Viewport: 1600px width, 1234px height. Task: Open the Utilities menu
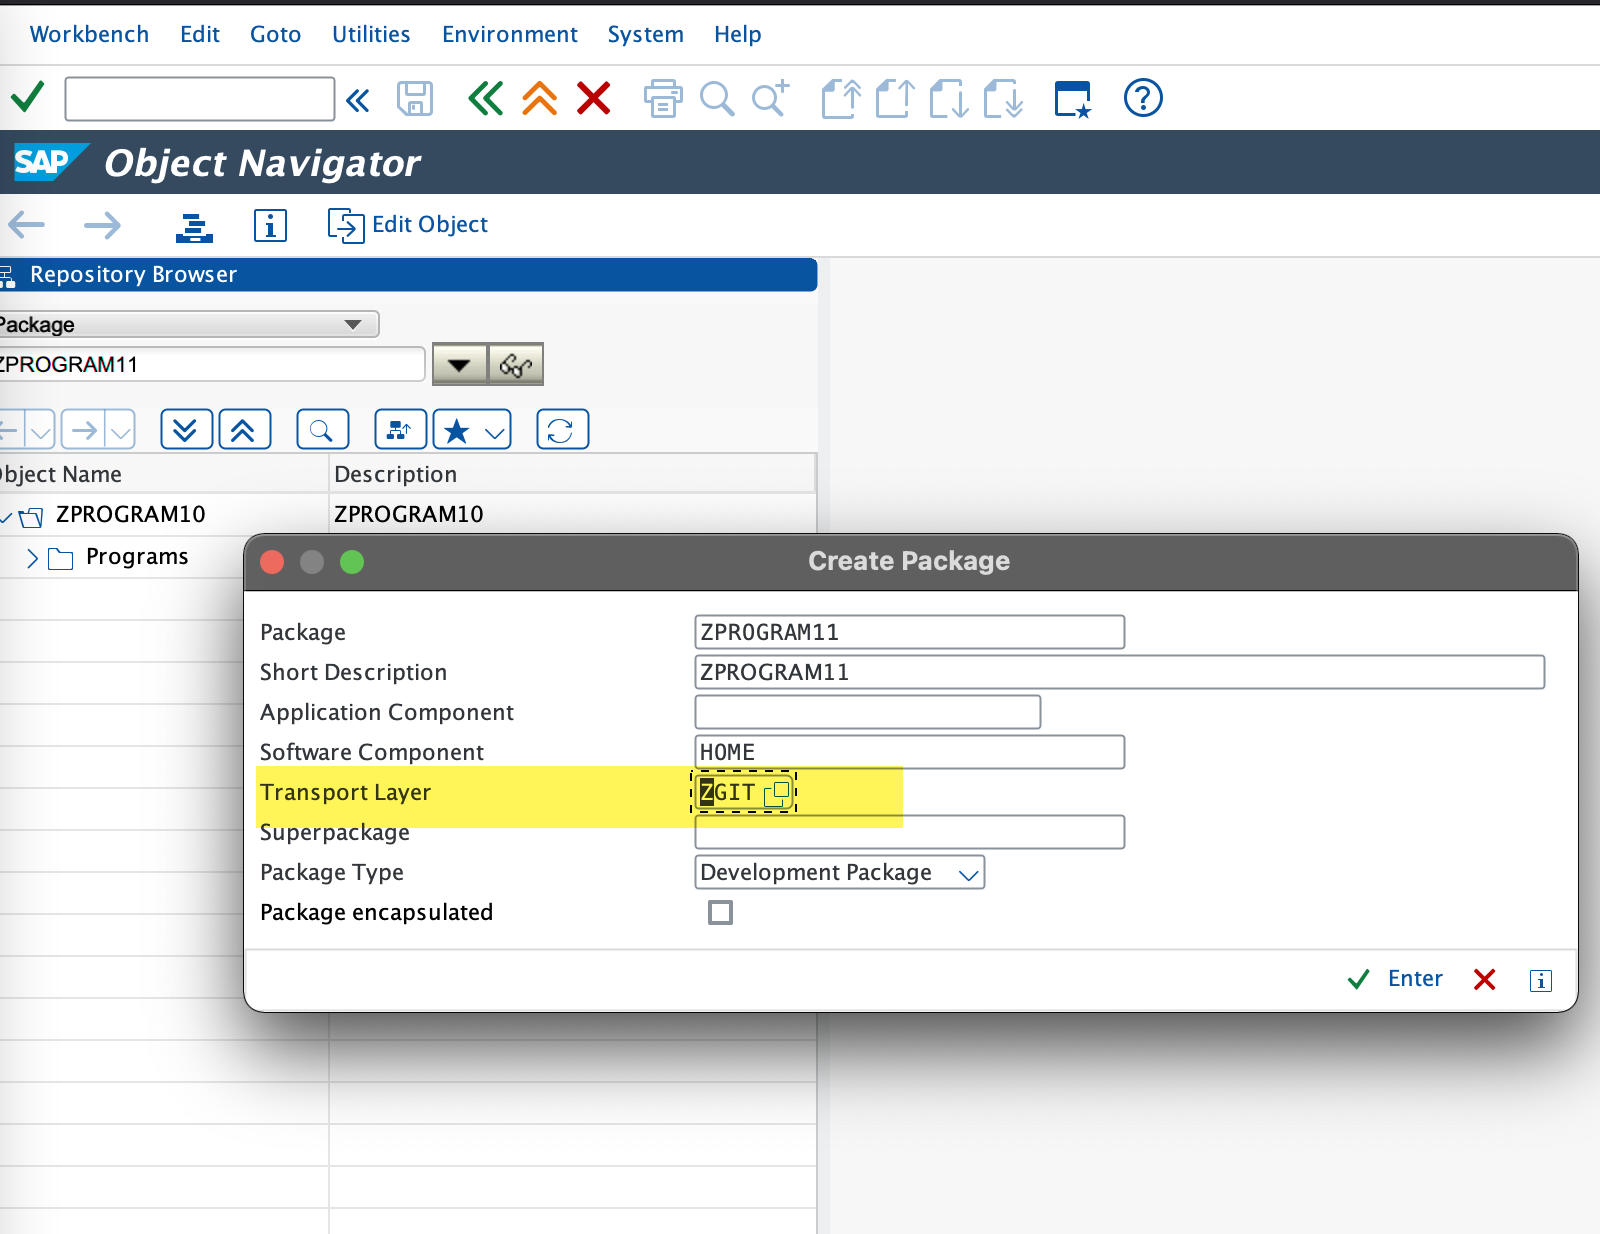pos(371,34)
